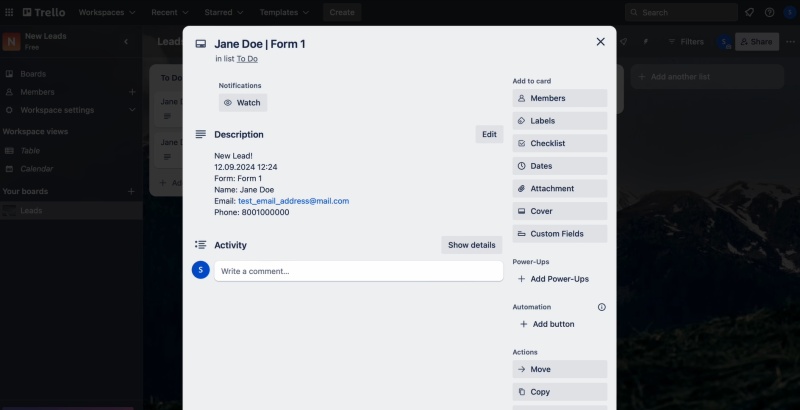Open the Recent dropdown in header

pyautogui.click(x=170, y=12)
